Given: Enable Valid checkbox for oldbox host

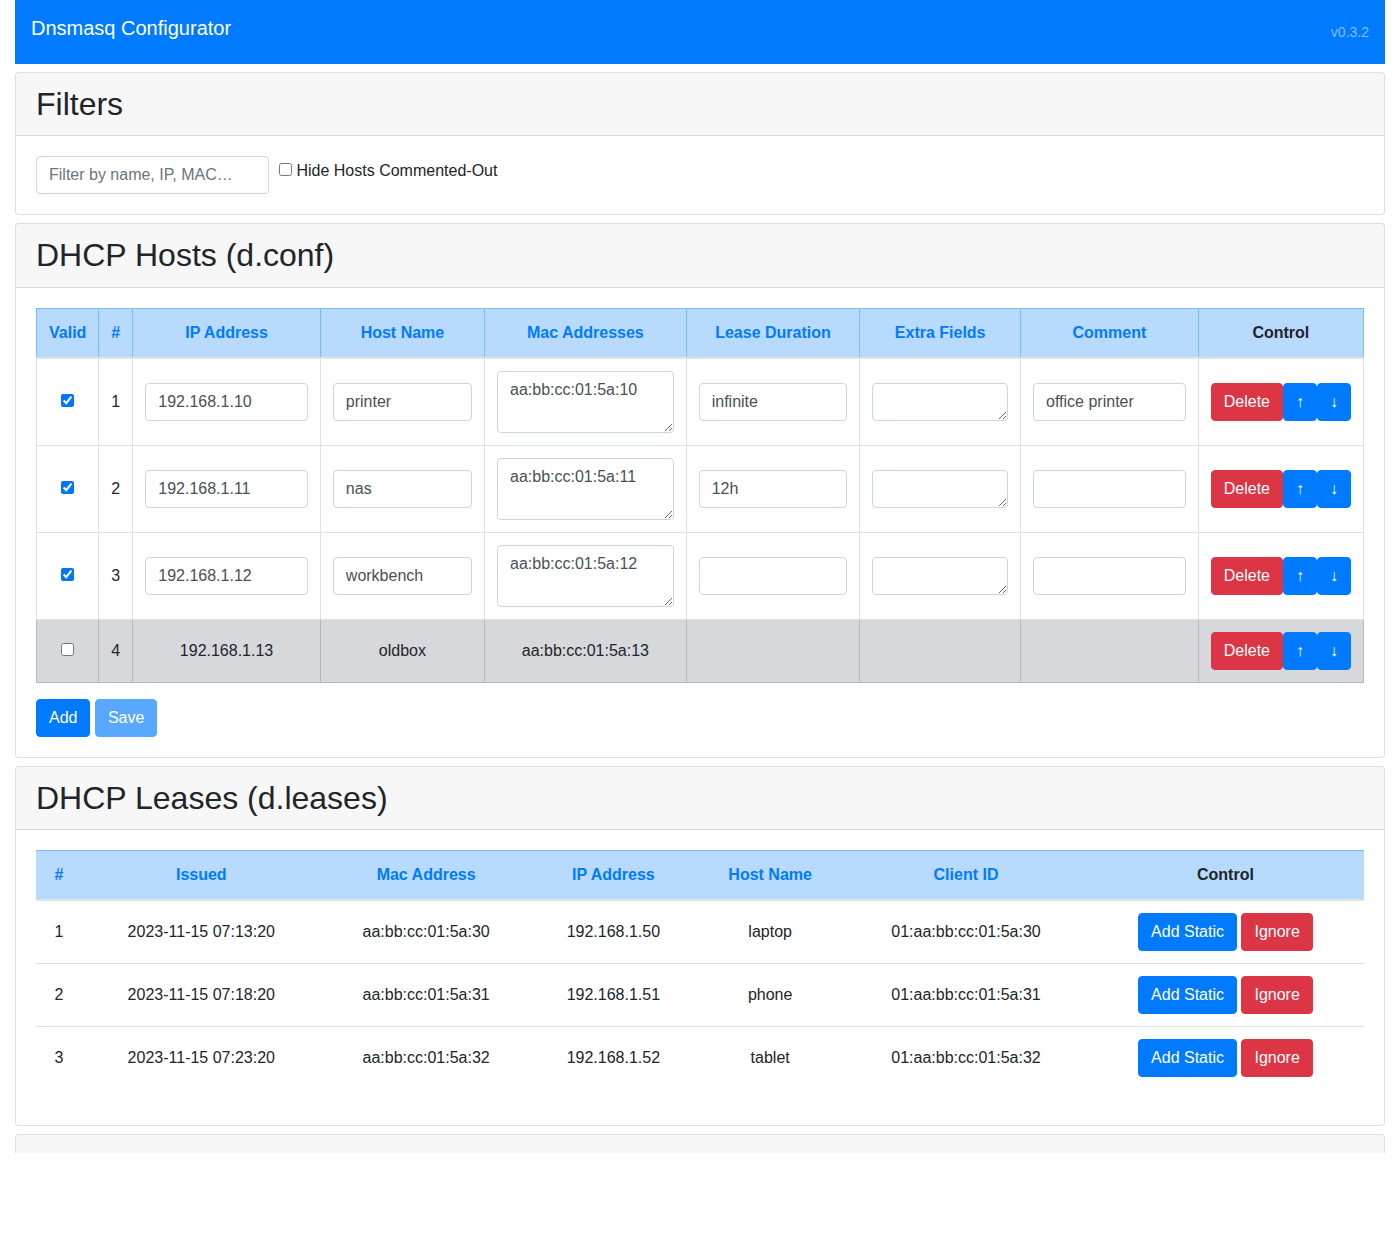Looking at the screenshot, I should (67, 650).
